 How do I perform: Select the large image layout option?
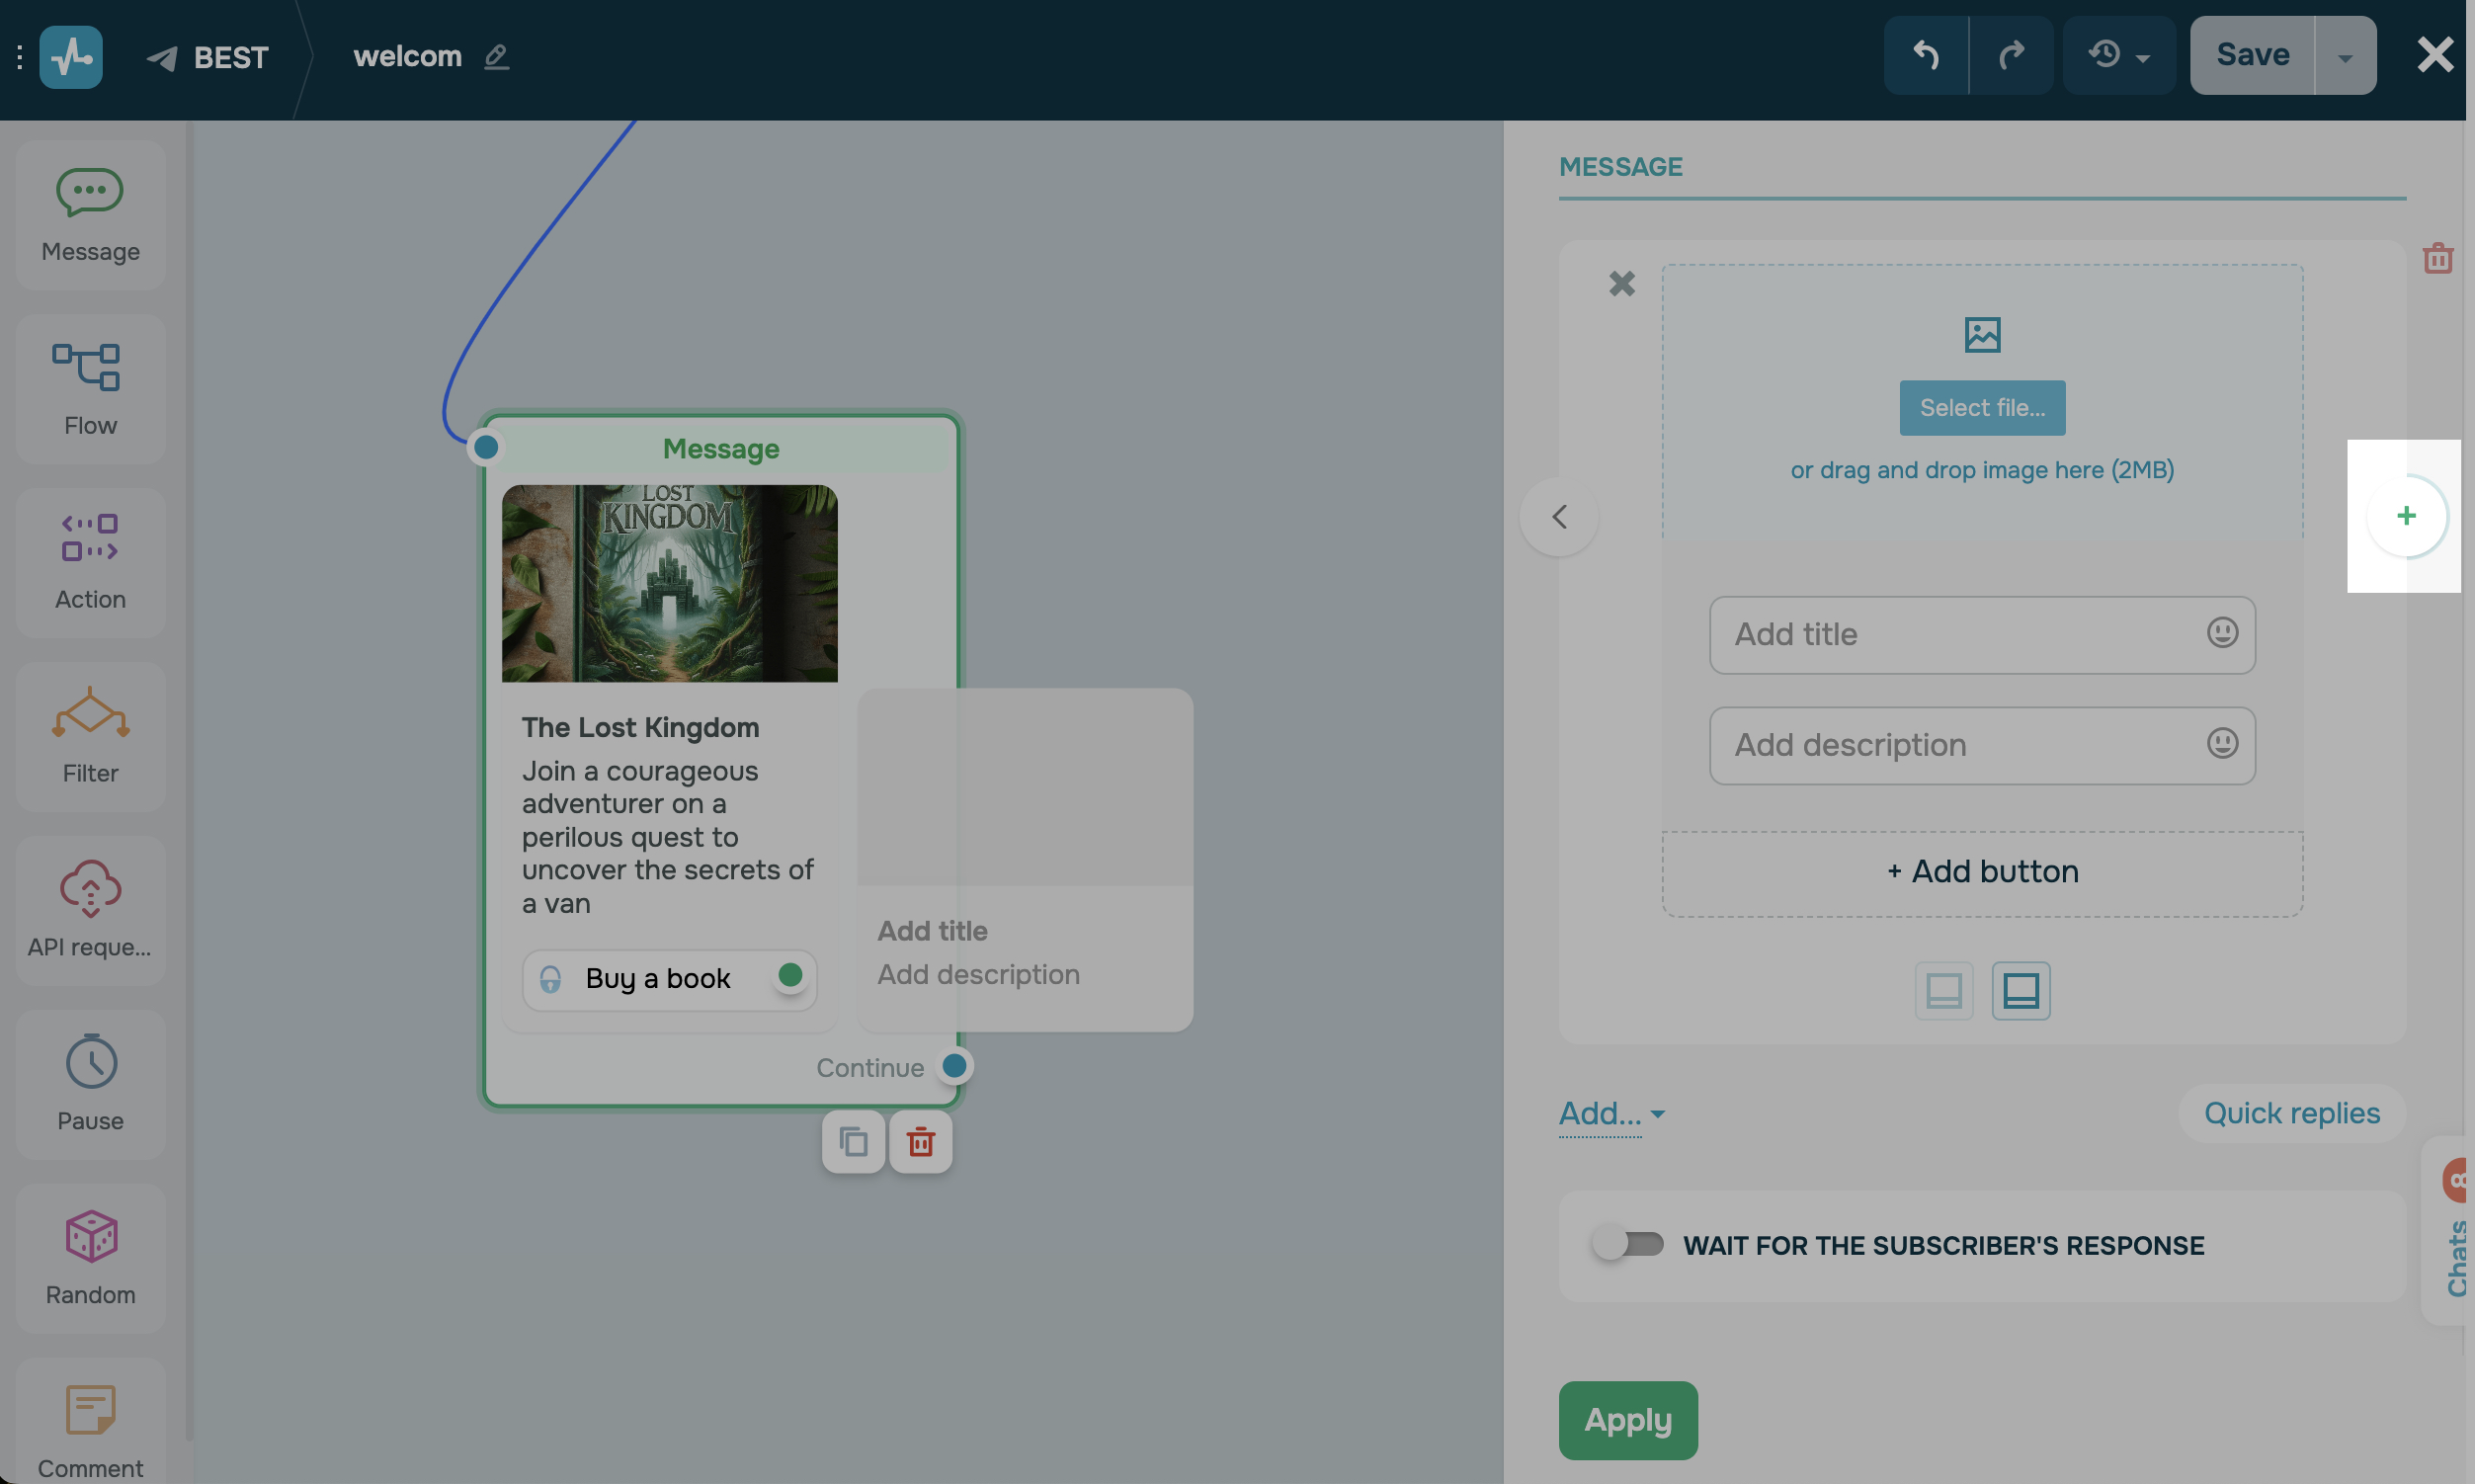2020,991
